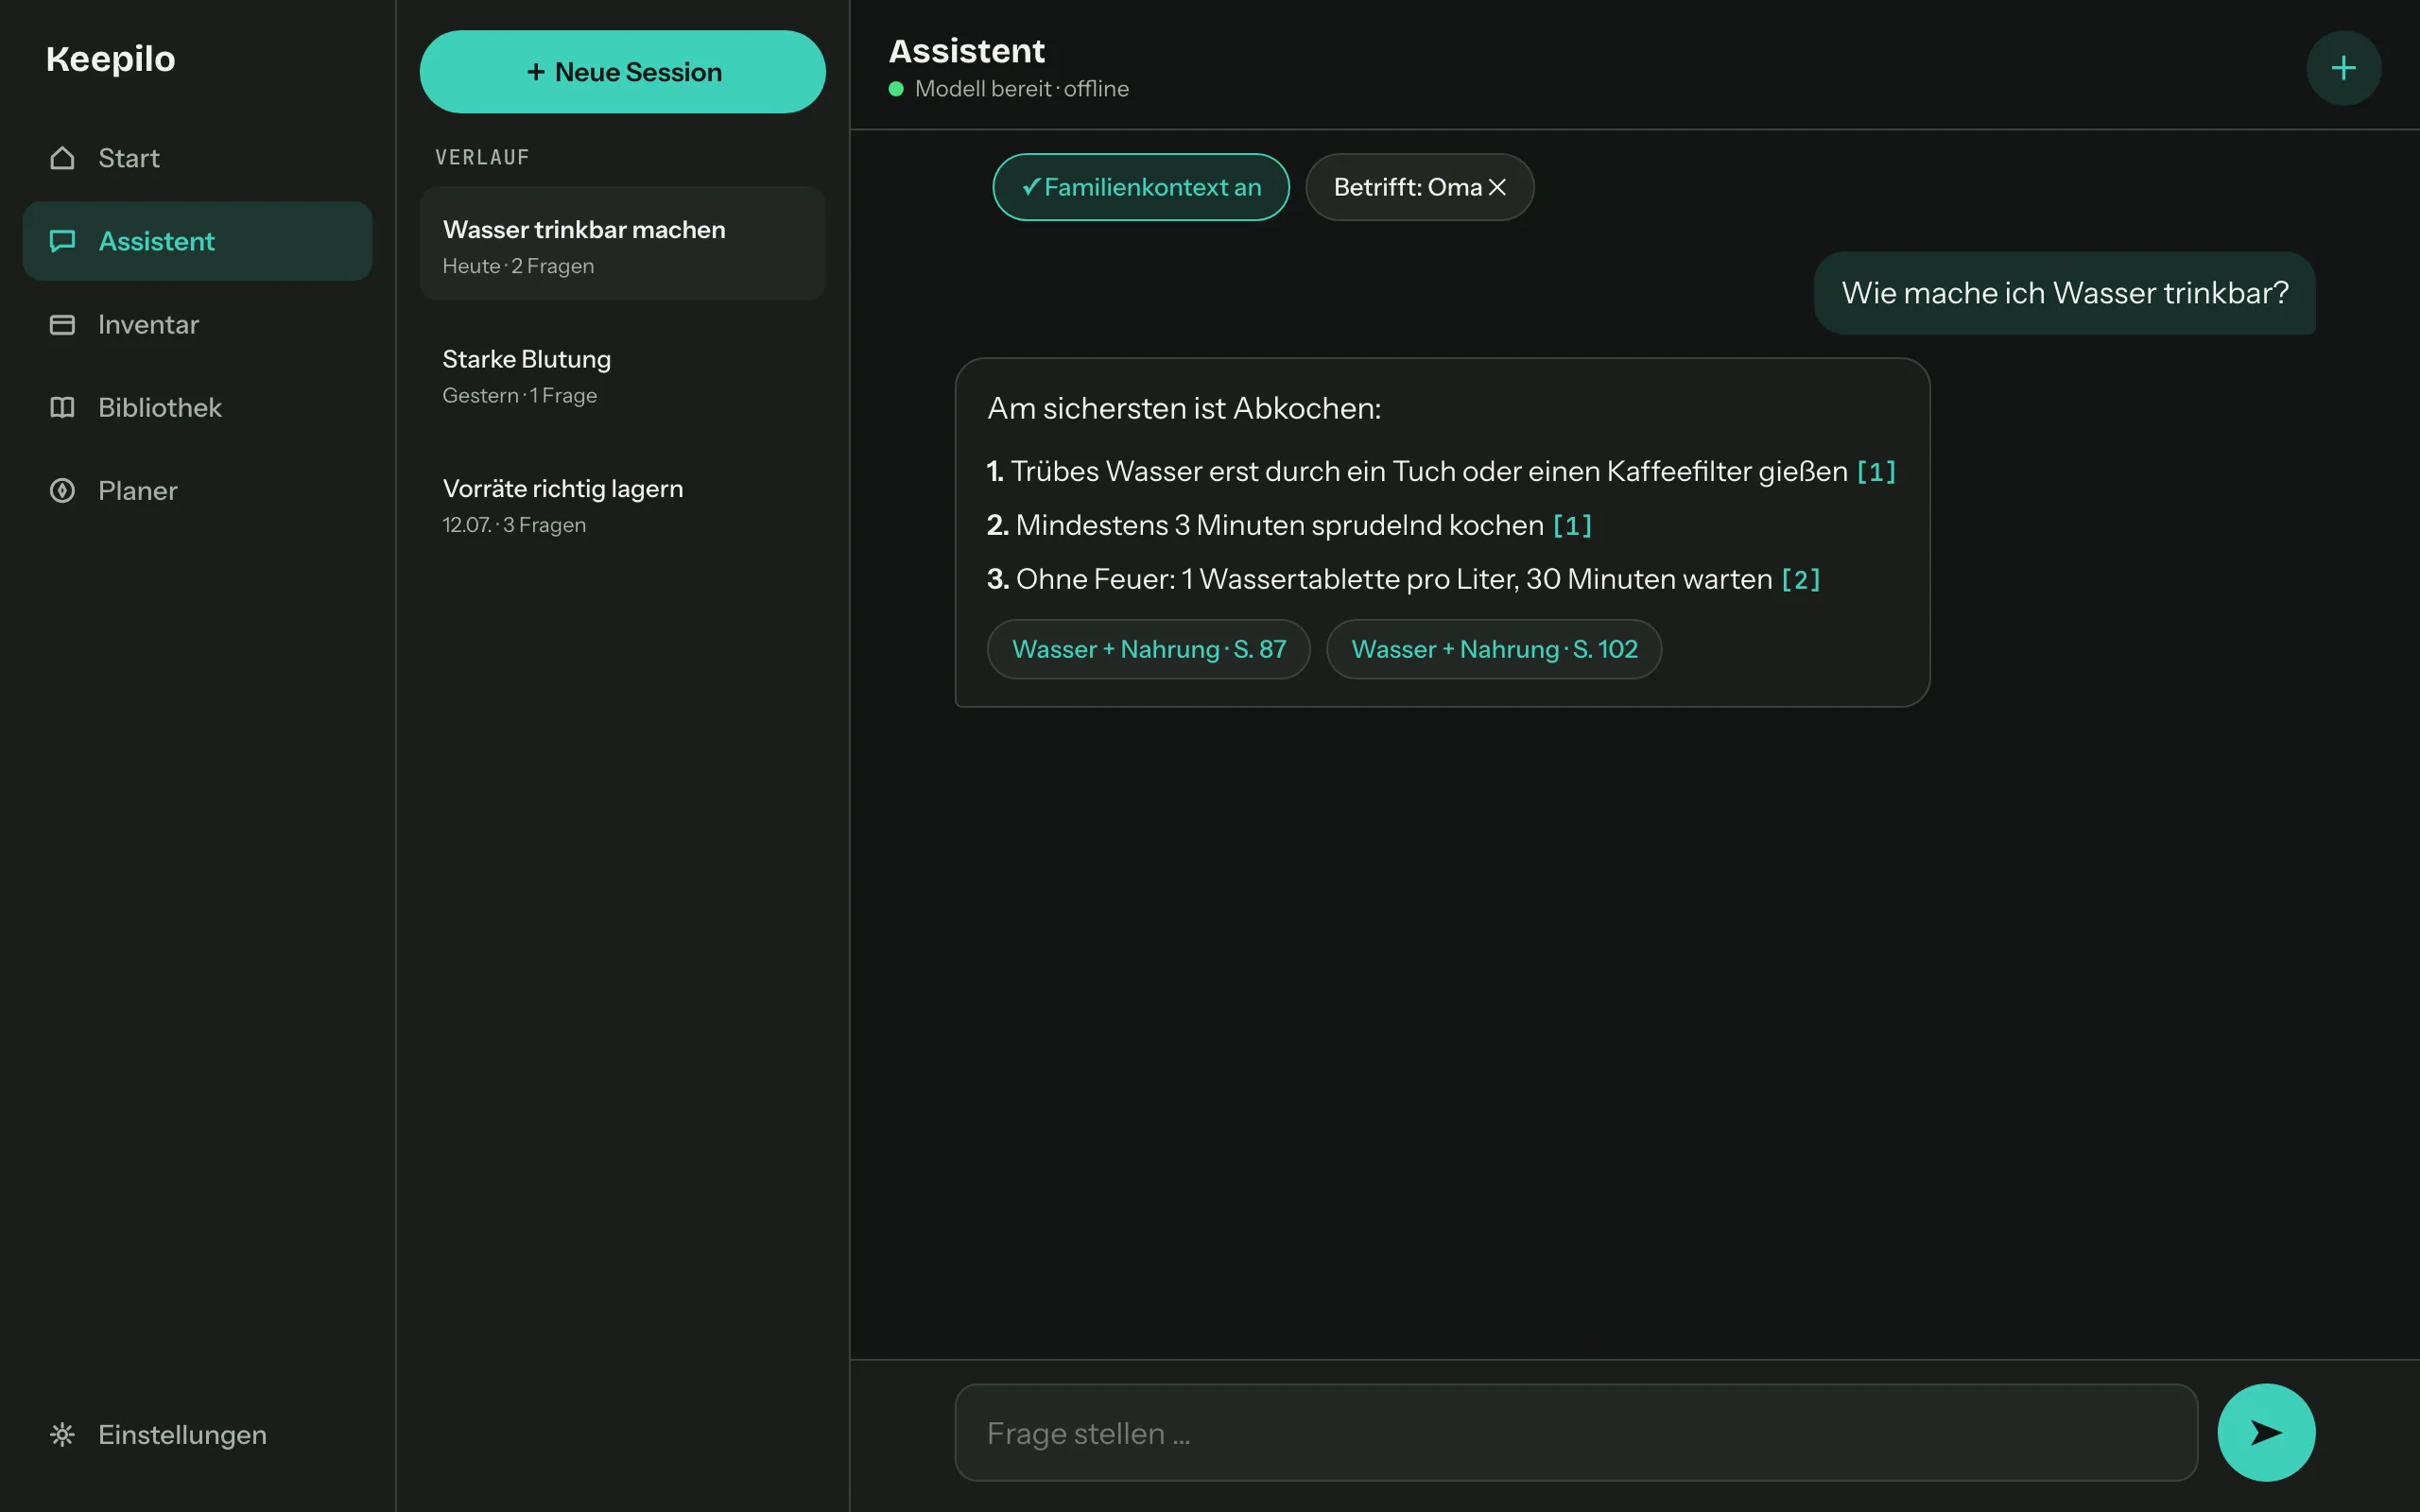Open session 'Wasser trinkbar machen'
2420x1512 pixels.
click(622, 243)
